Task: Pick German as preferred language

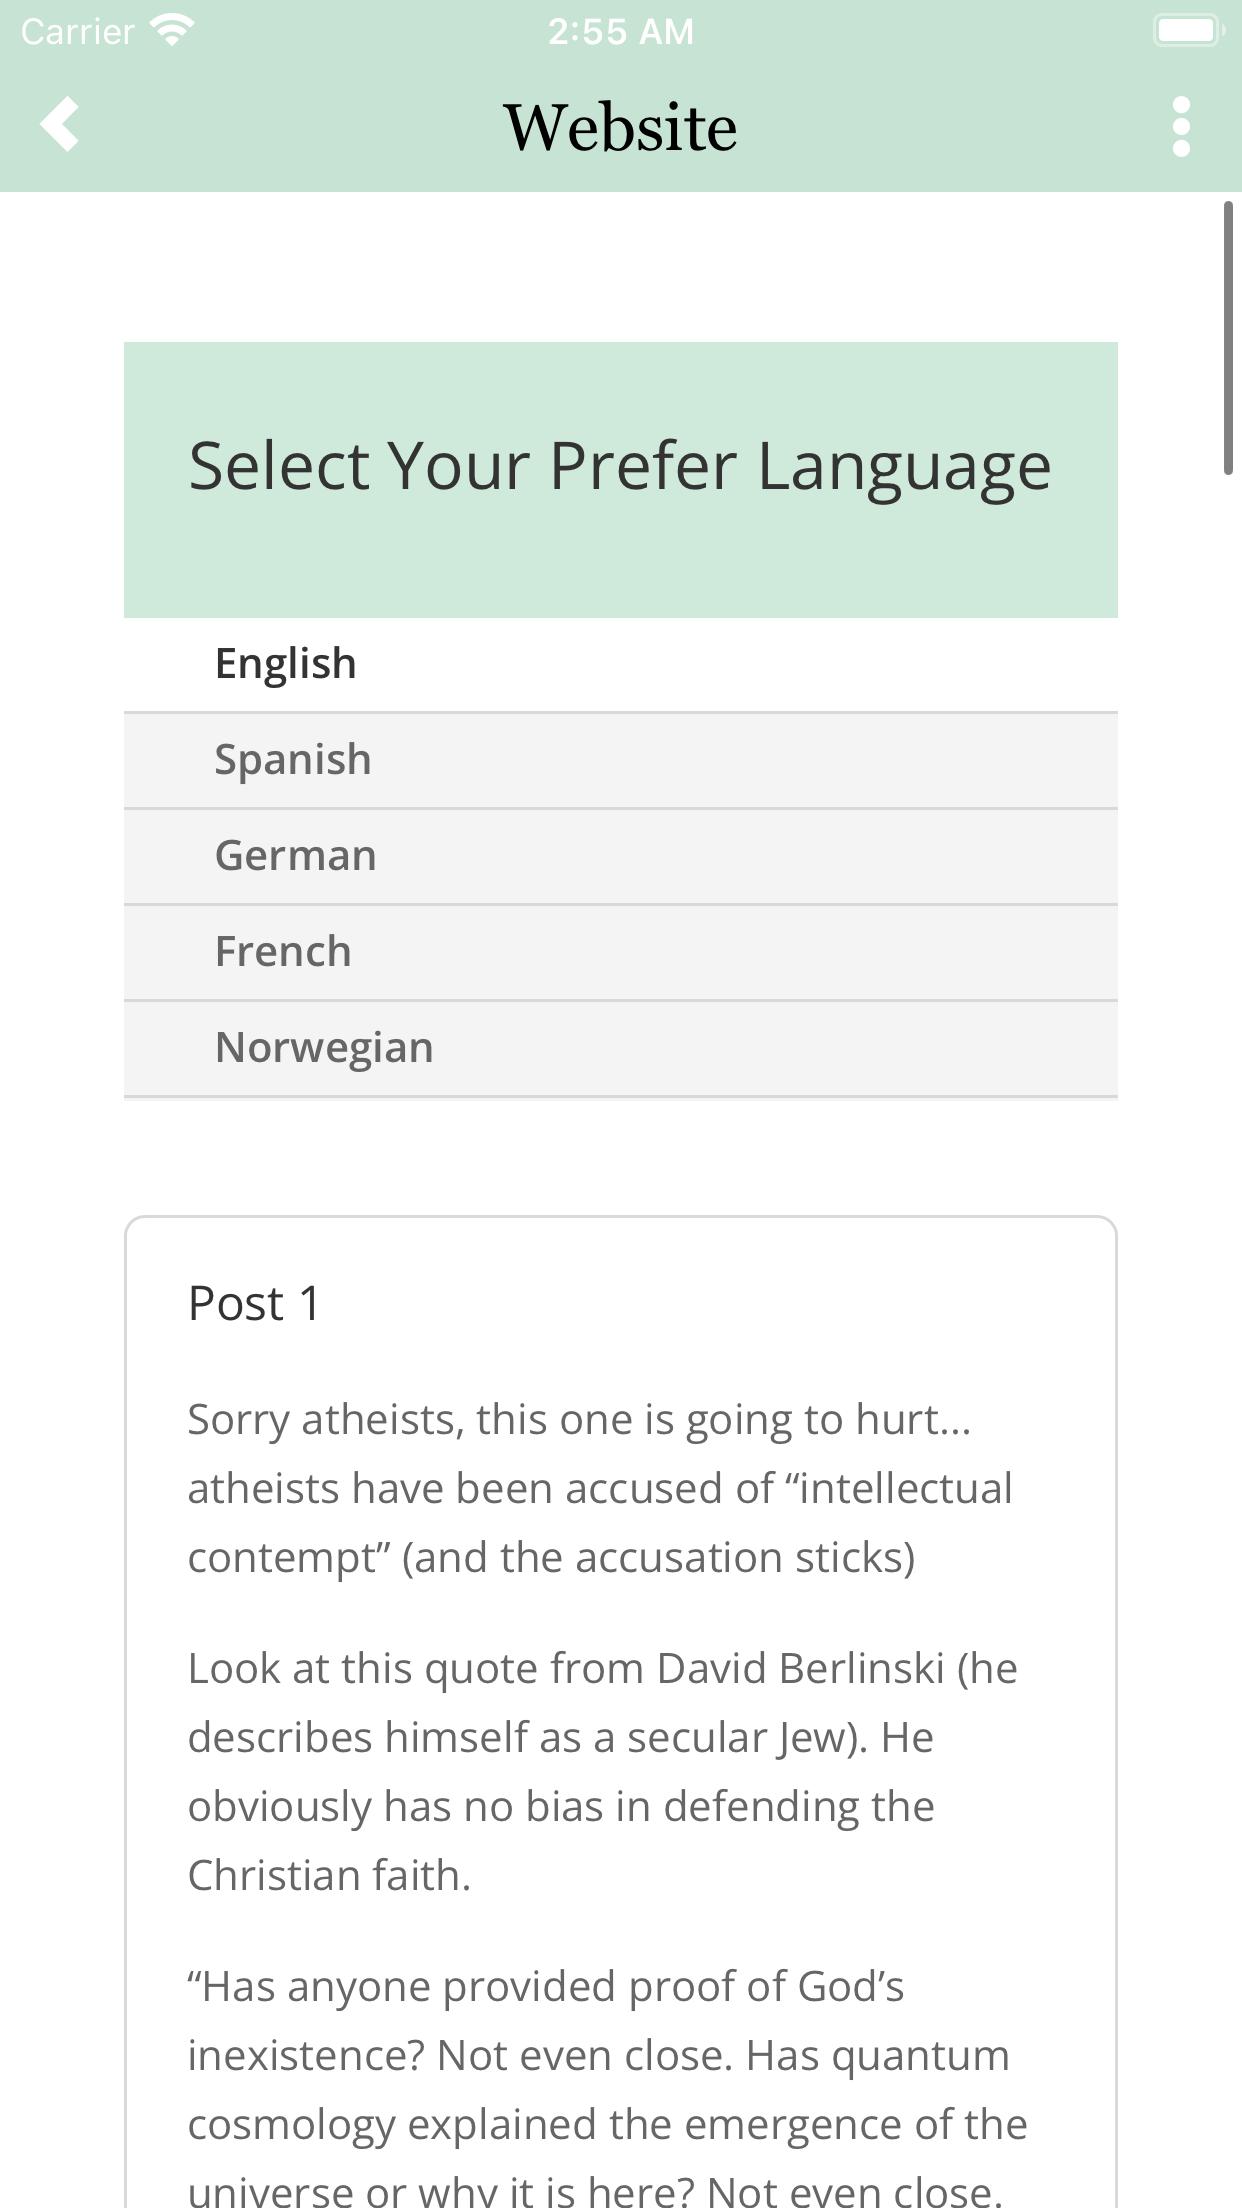Action: (x=620, y=856)
